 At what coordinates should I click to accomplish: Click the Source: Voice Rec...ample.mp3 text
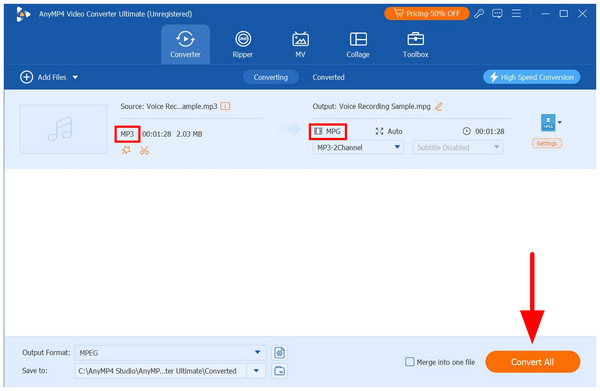coord(169,106)
